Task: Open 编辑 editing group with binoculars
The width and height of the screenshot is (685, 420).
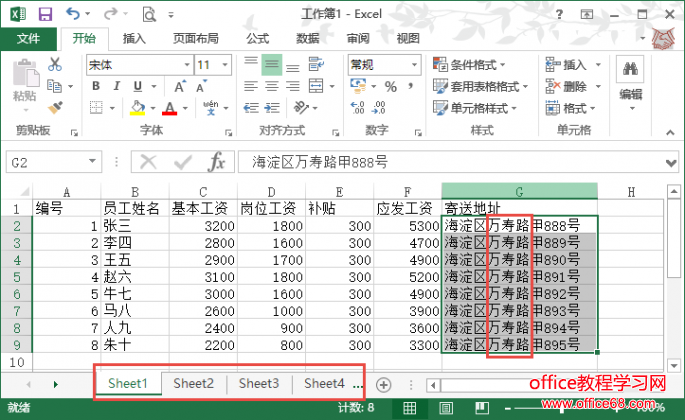Action: tap(630, 83)
